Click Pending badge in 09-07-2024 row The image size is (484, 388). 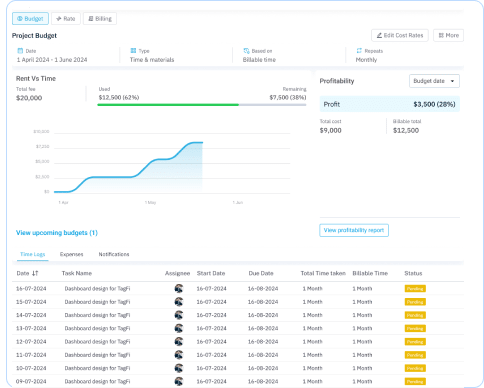[x=415, y=381]
